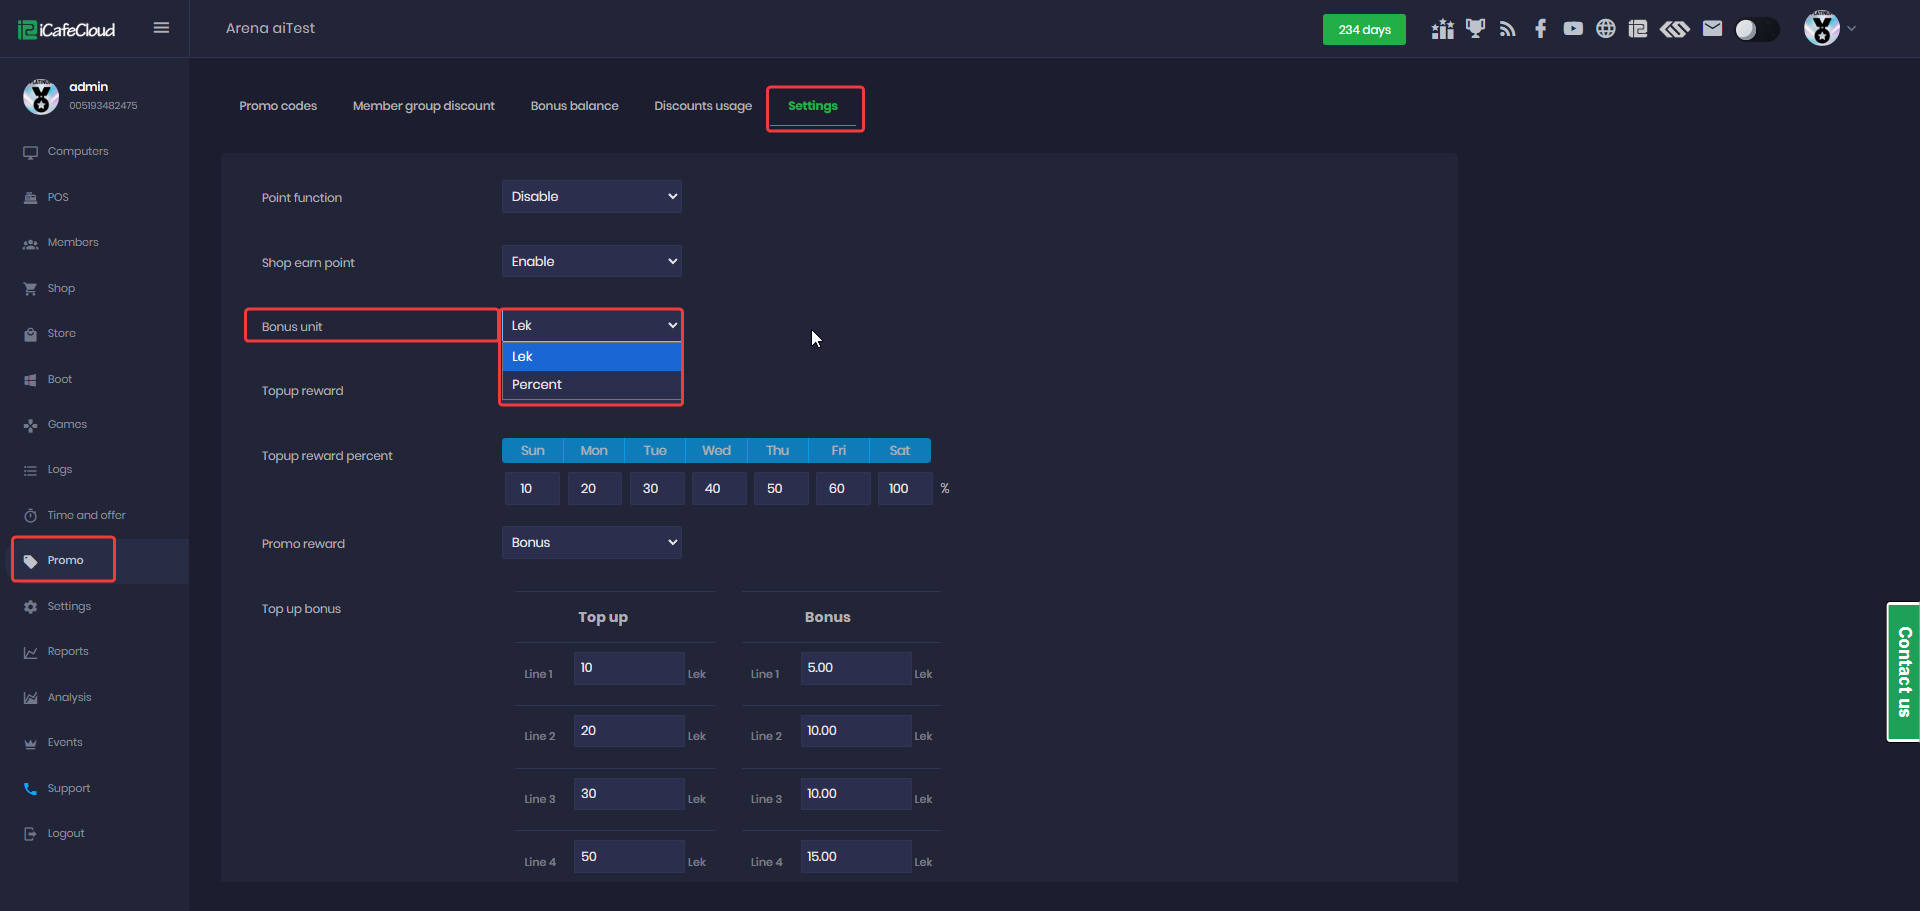This screenshot has width=1920, height=911.
Task: Click the Sunday reward percent field
Action: pos(532,489)
